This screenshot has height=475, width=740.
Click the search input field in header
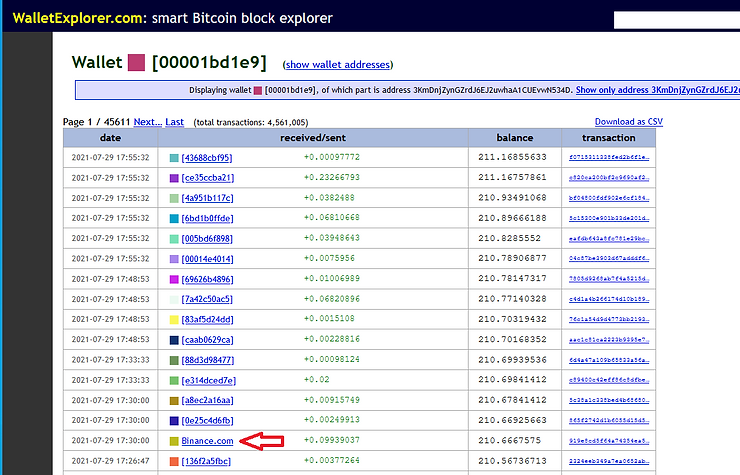tap(675, 18)
